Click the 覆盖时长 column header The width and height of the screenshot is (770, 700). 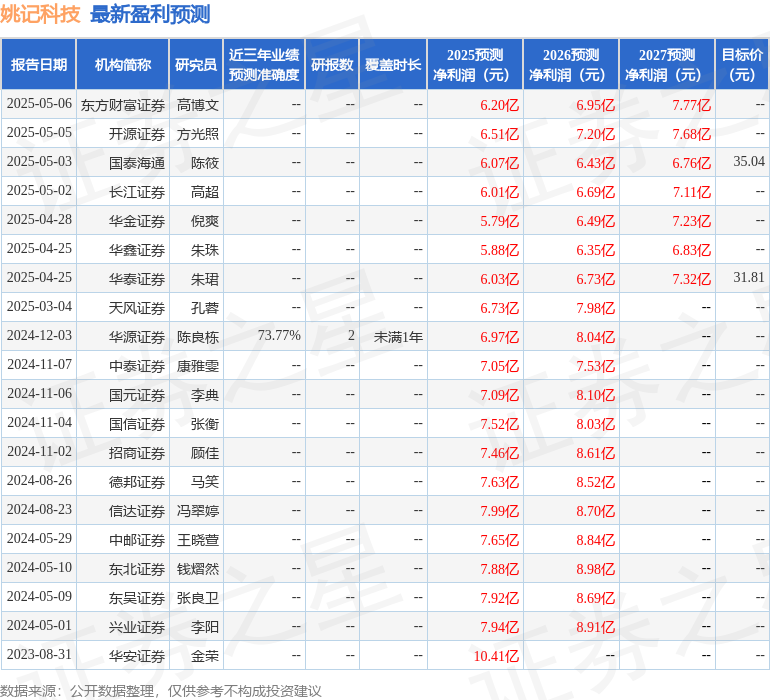[393, 64]
